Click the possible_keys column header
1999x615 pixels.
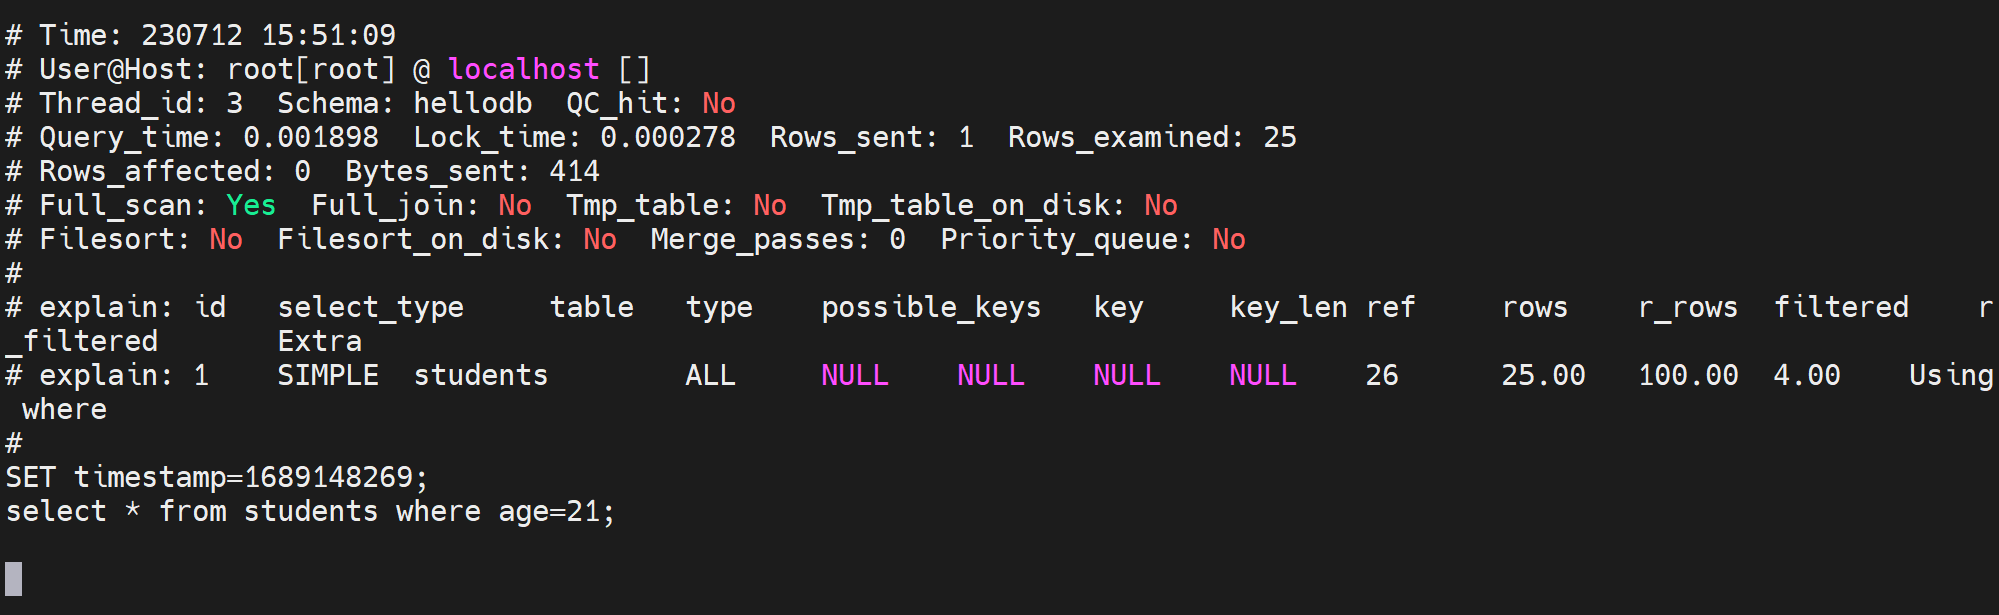tap(931, 307)
